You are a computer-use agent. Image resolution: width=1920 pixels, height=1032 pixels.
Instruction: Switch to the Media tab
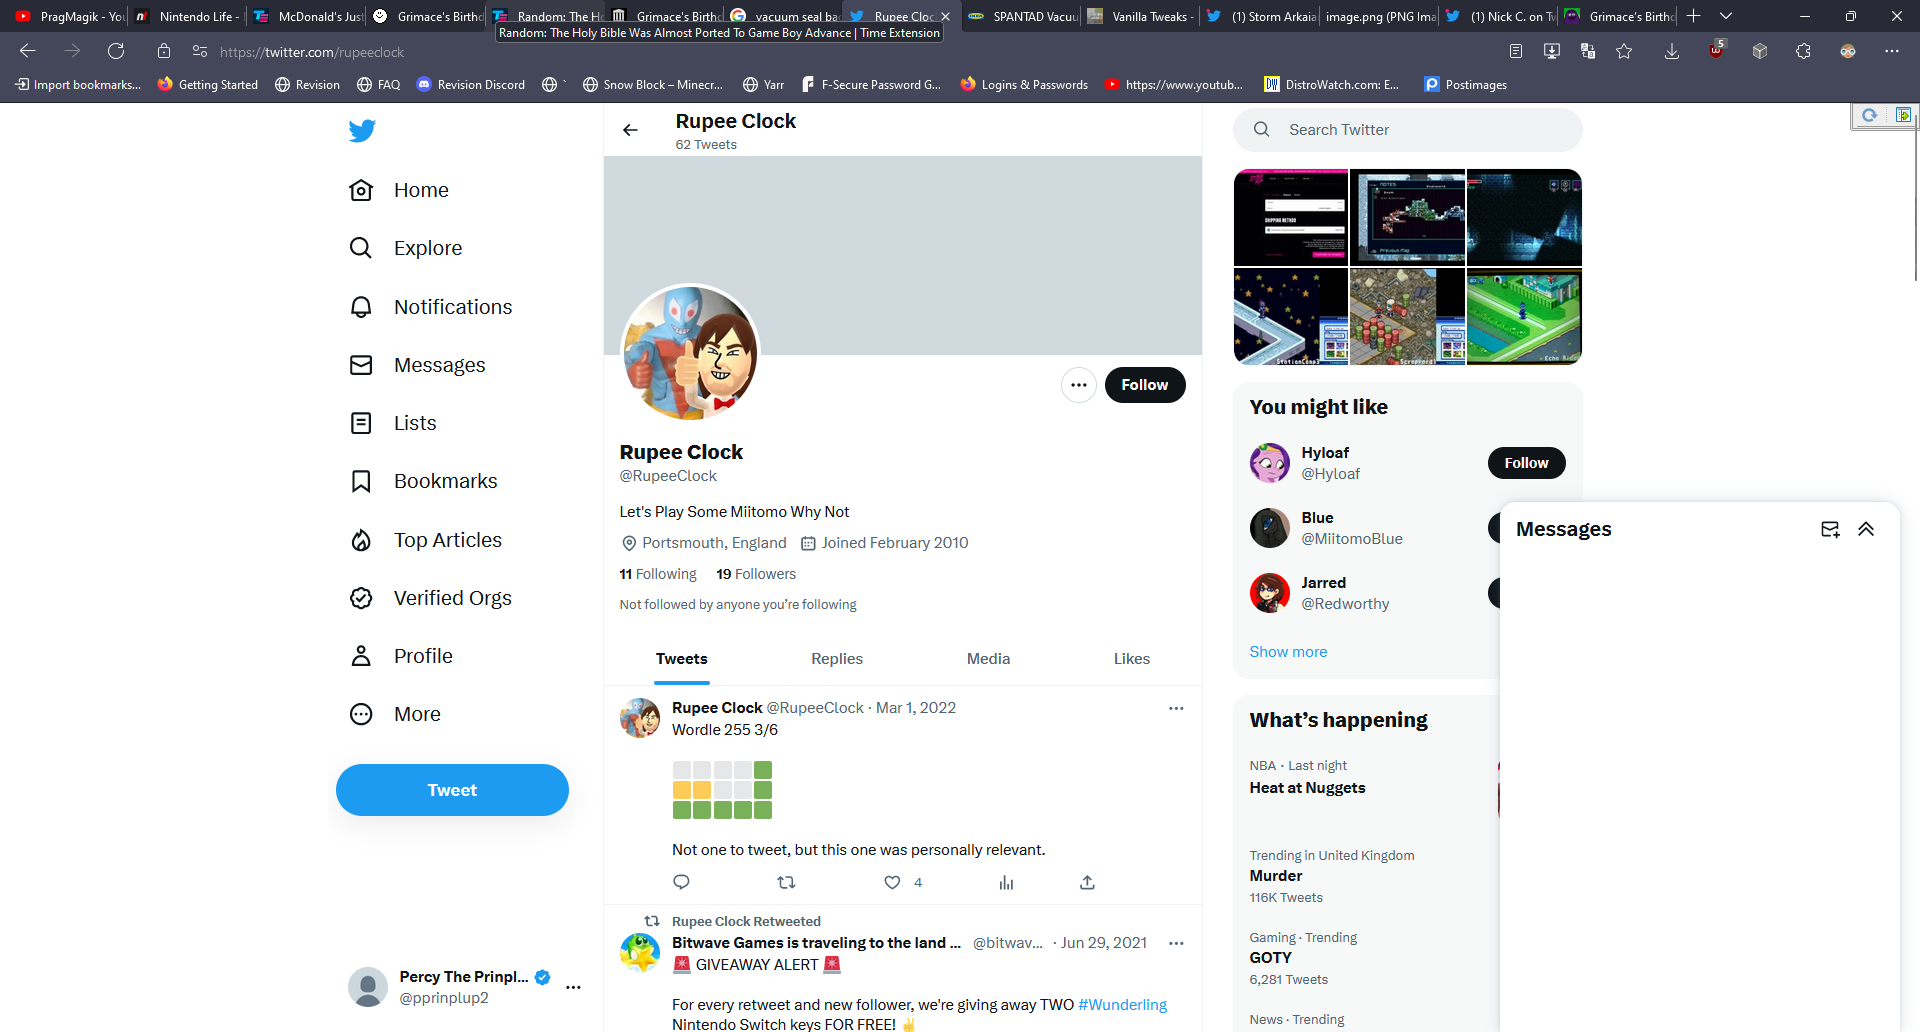coord(988,659)
